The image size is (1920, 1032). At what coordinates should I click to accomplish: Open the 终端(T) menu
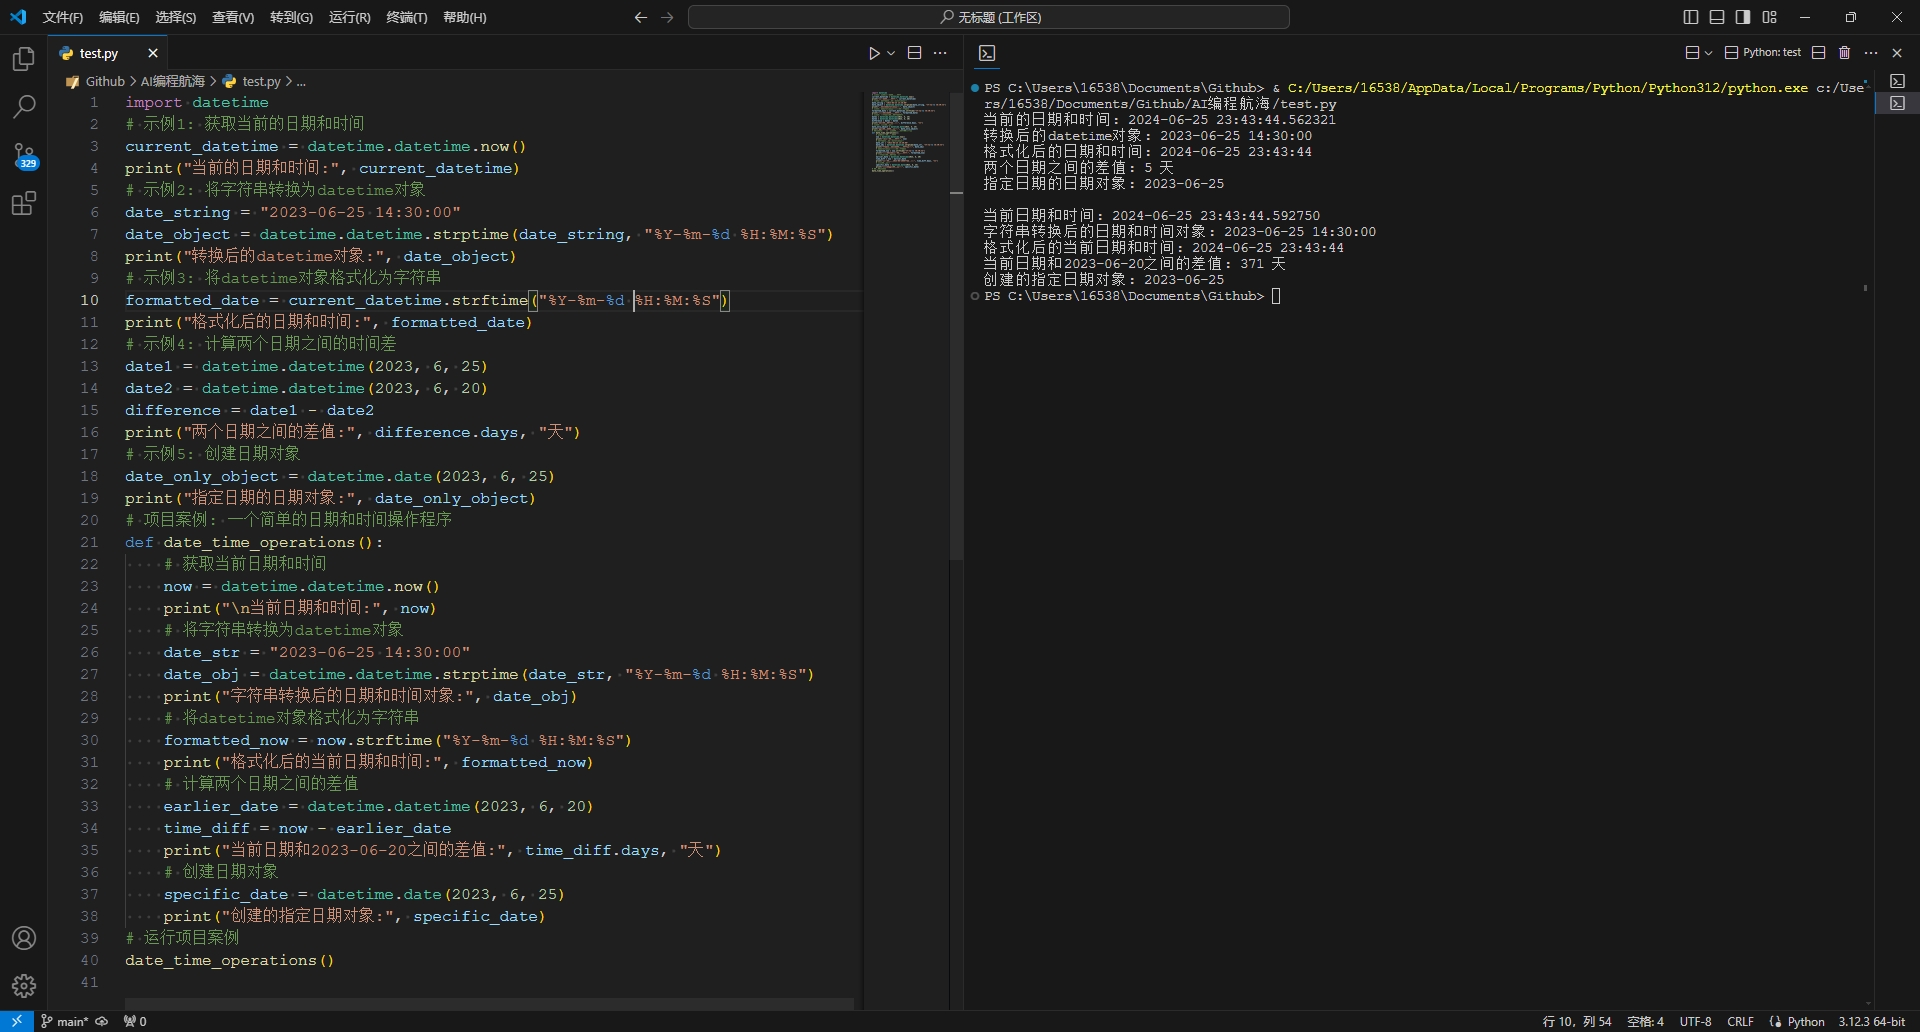(407, 17)
